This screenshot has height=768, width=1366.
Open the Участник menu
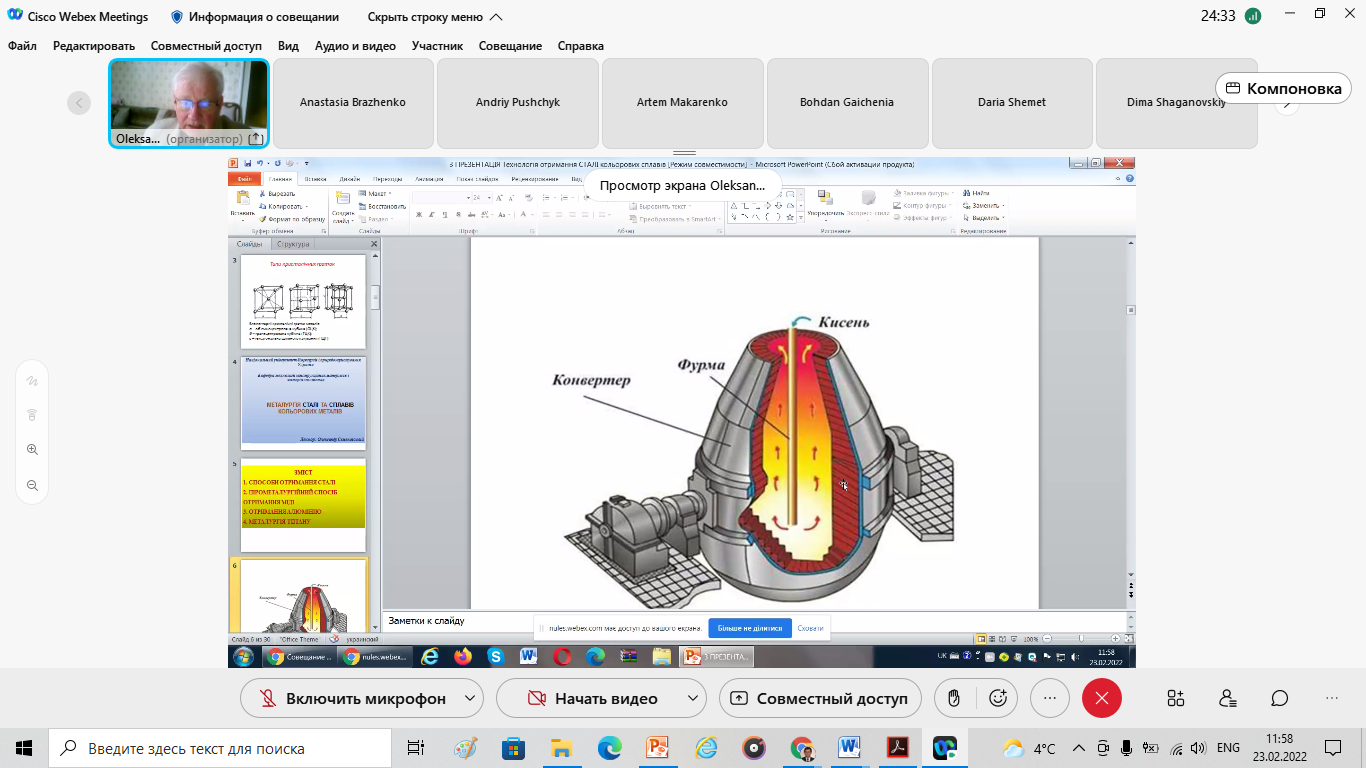click(x=437, y=46)
